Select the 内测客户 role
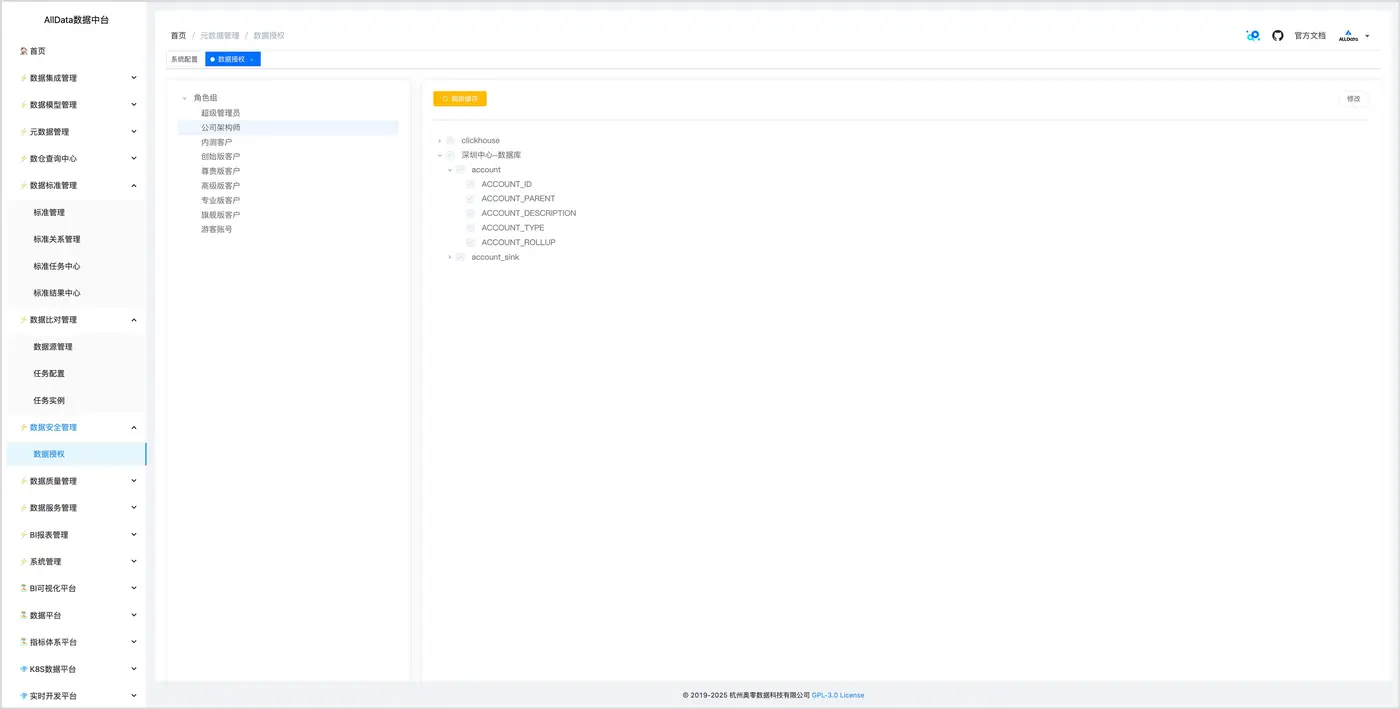 216,142
